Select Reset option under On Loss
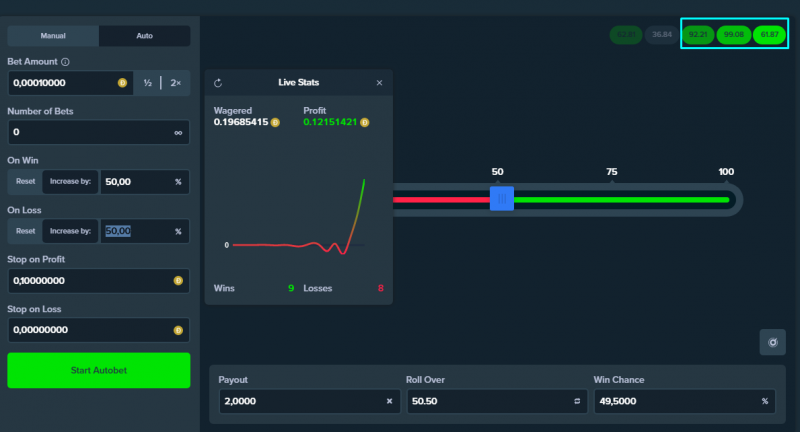Screen dimensions: 800x432 [x=25, y=231]
